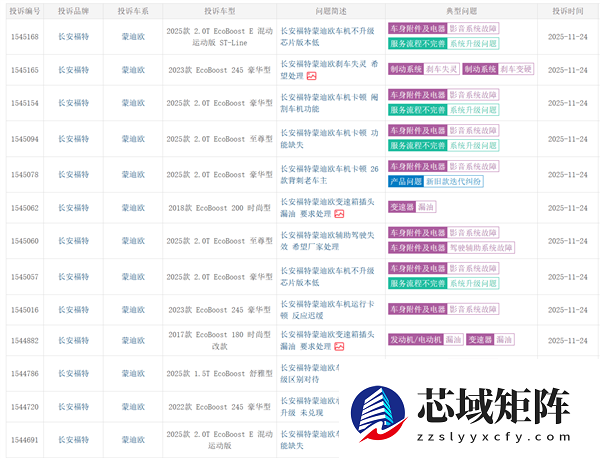600x459 pixels.
Task: Open image icon in complaint 1545165 description
Action: click(311, 76)
